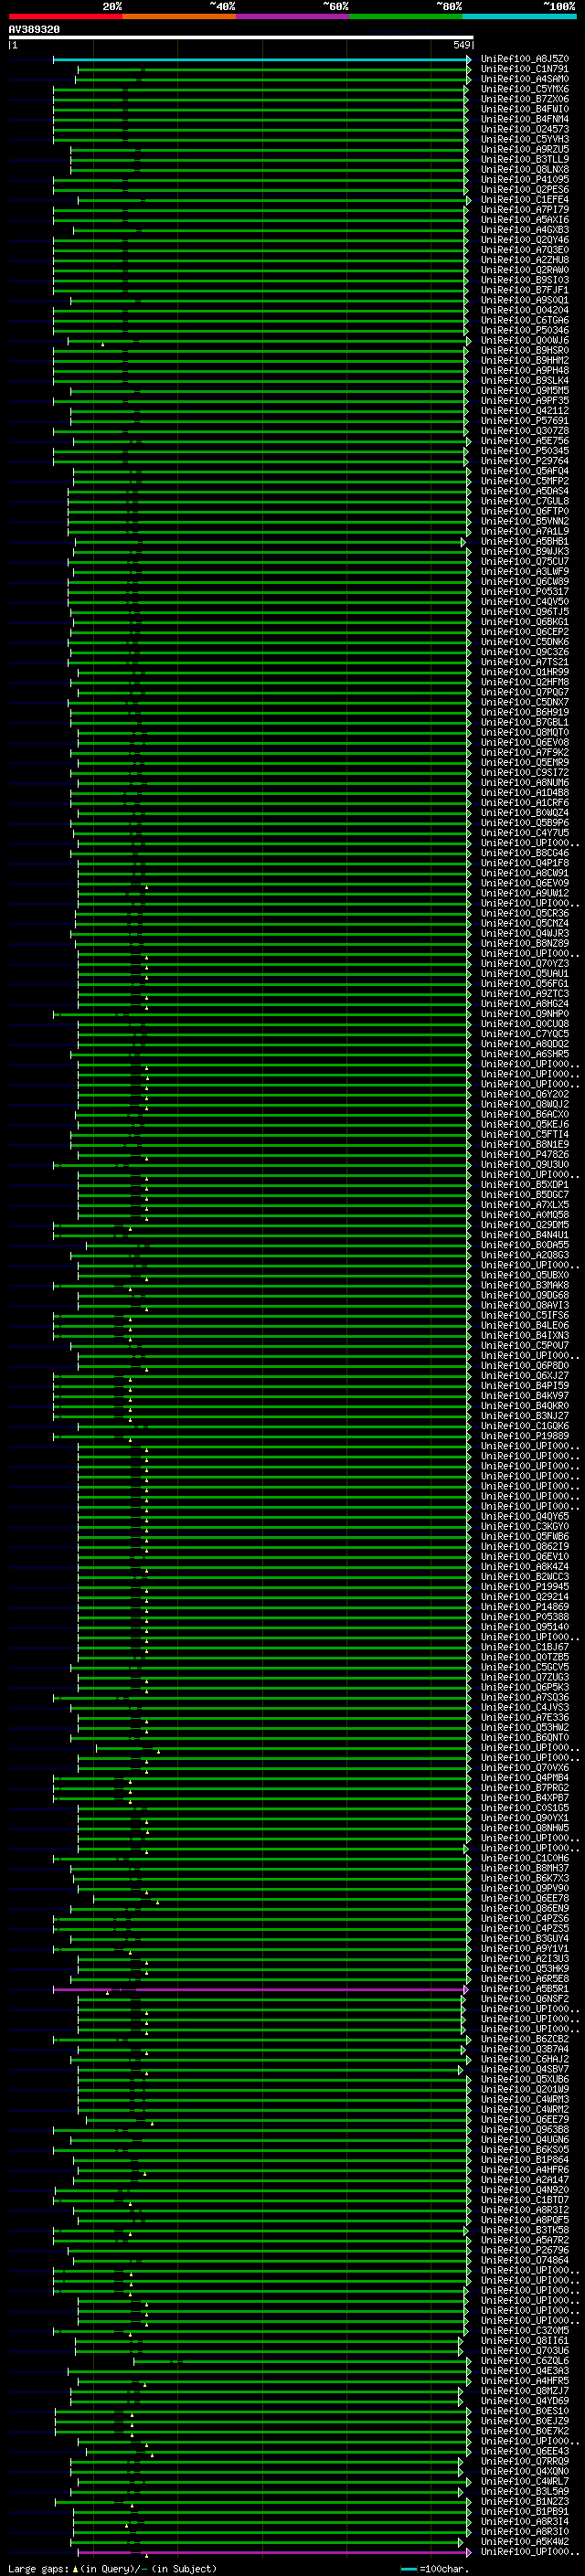Click hit UniRef100_A4GXB3
This screenshot has width=585, height=2576.
pos(525,230)
